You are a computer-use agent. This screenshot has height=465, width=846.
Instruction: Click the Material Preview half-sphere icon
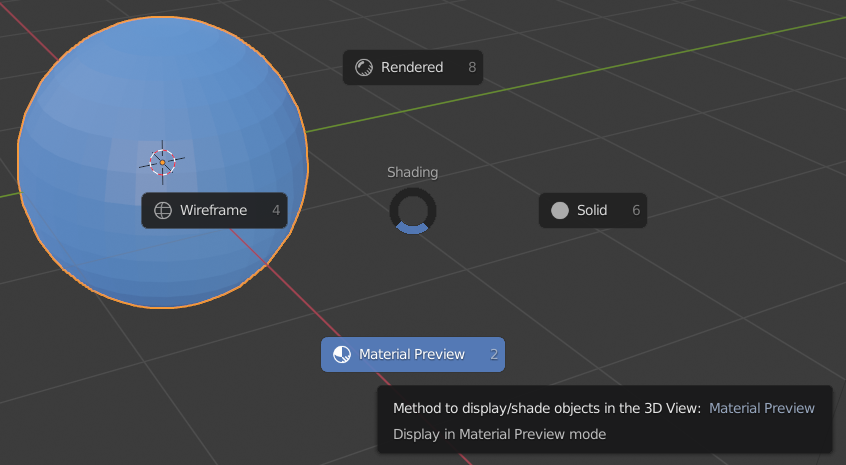point(342,354)
